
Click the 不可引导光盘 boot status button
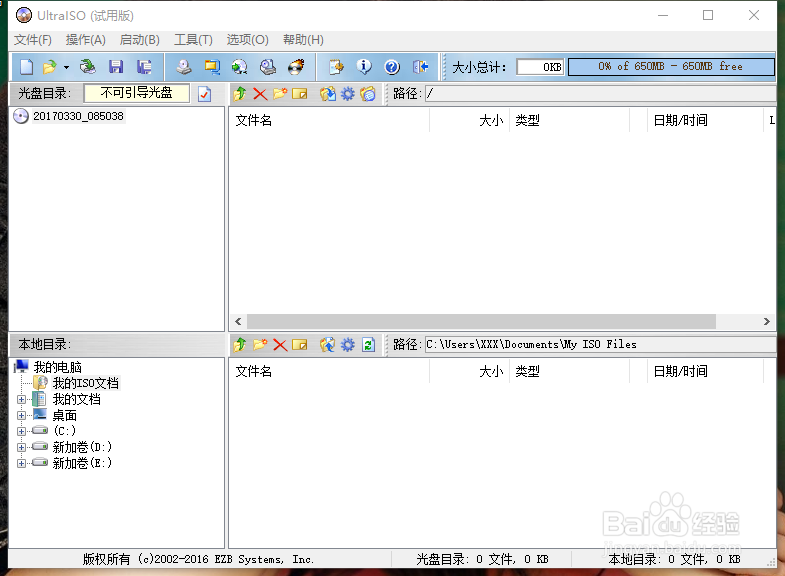(137, 93)
